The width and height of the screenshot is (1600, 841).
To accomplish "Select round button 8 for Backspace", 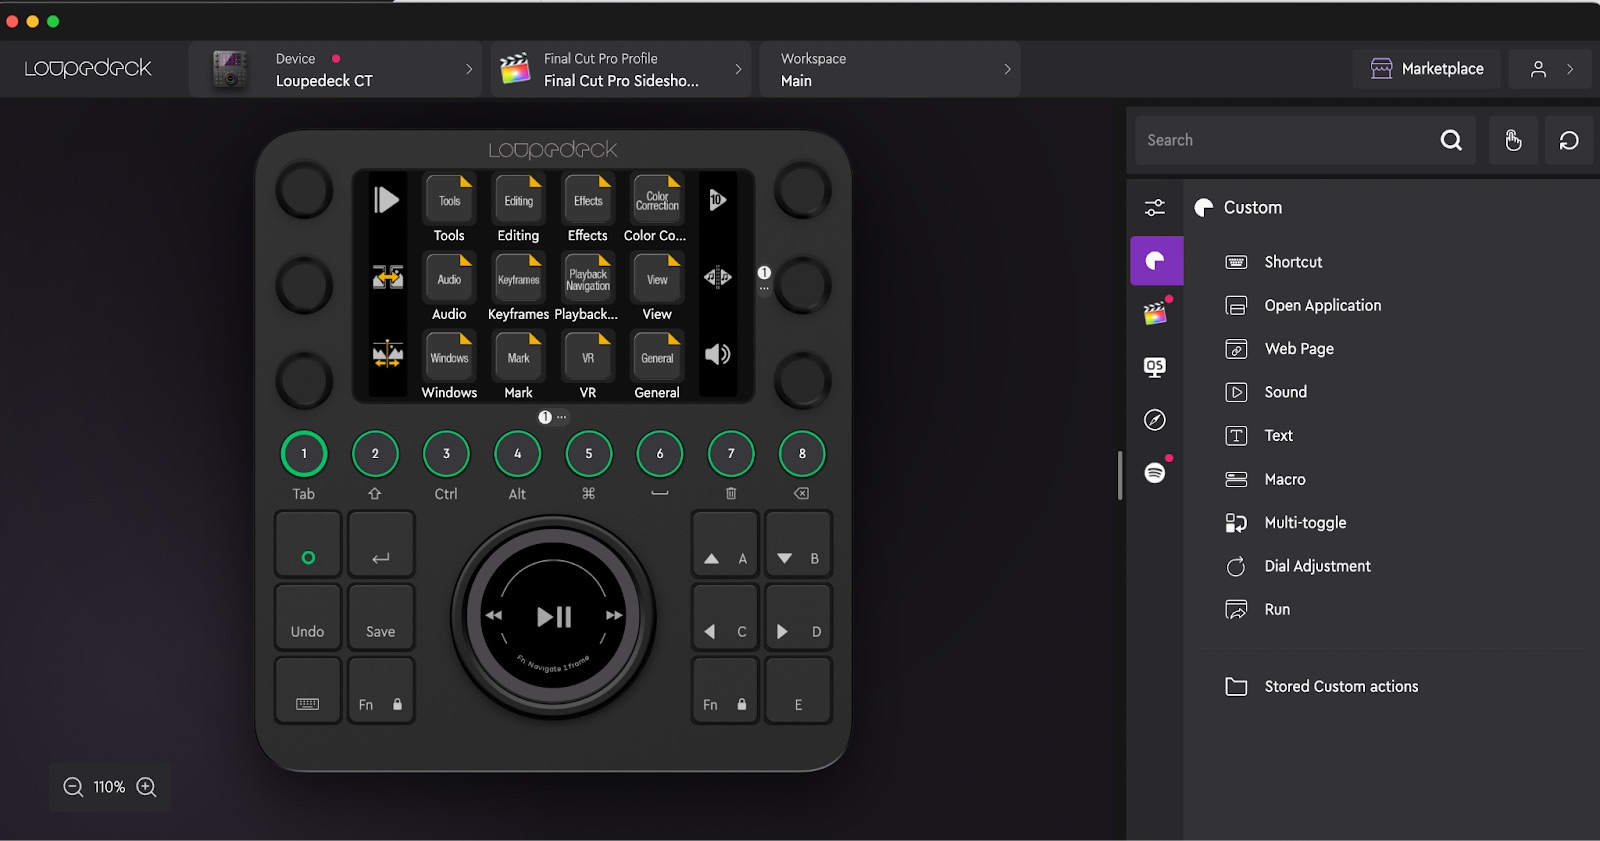I will pyautogui.click(x=802, y=454).
